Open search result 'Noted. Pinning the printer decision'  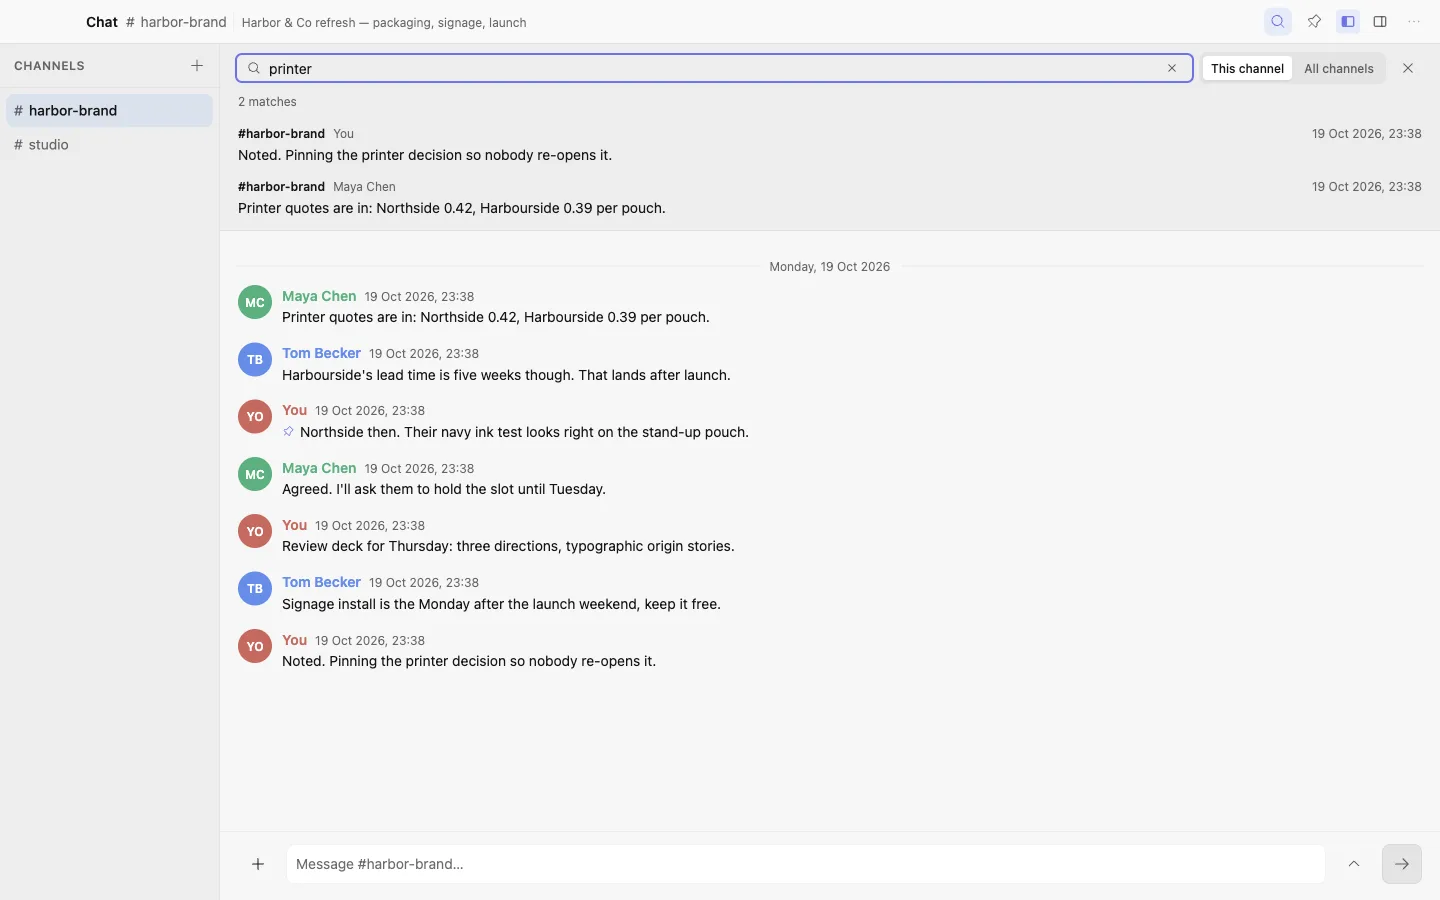829,144
